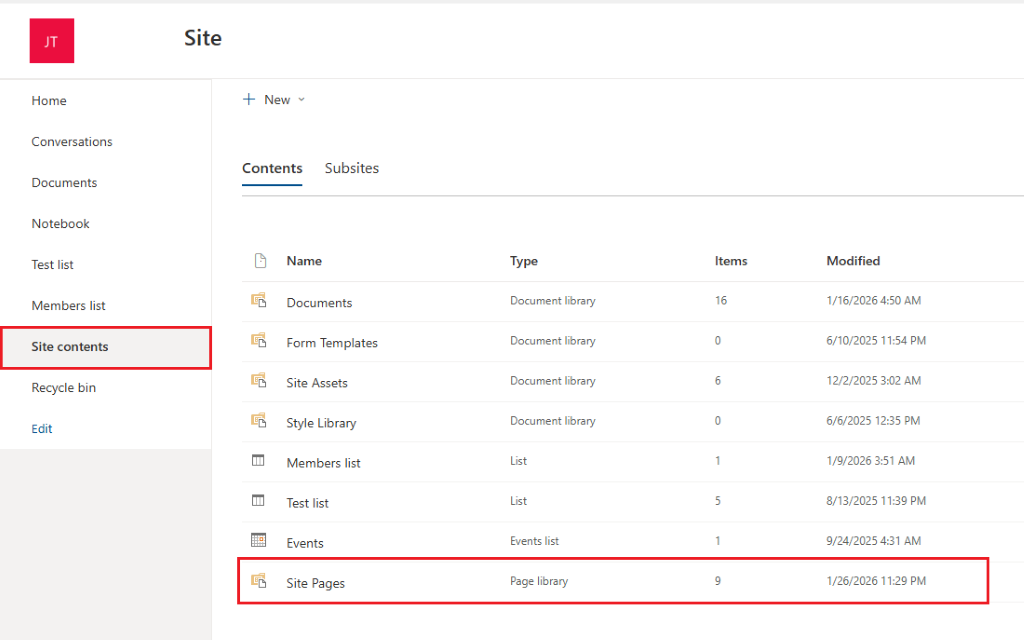The width and height of the screenshot is (1024, 640).
Task: Click modified date '12/2/2025 3:02 AM'
Action: click(873, 380)
